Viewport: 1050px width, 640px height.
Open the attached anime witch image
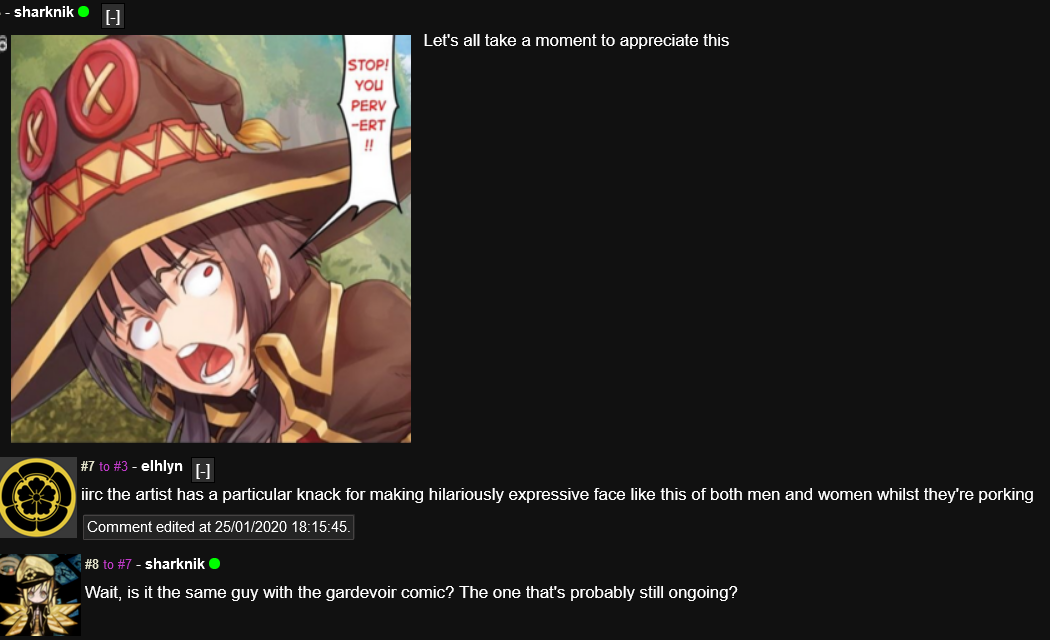coord(211,239)
